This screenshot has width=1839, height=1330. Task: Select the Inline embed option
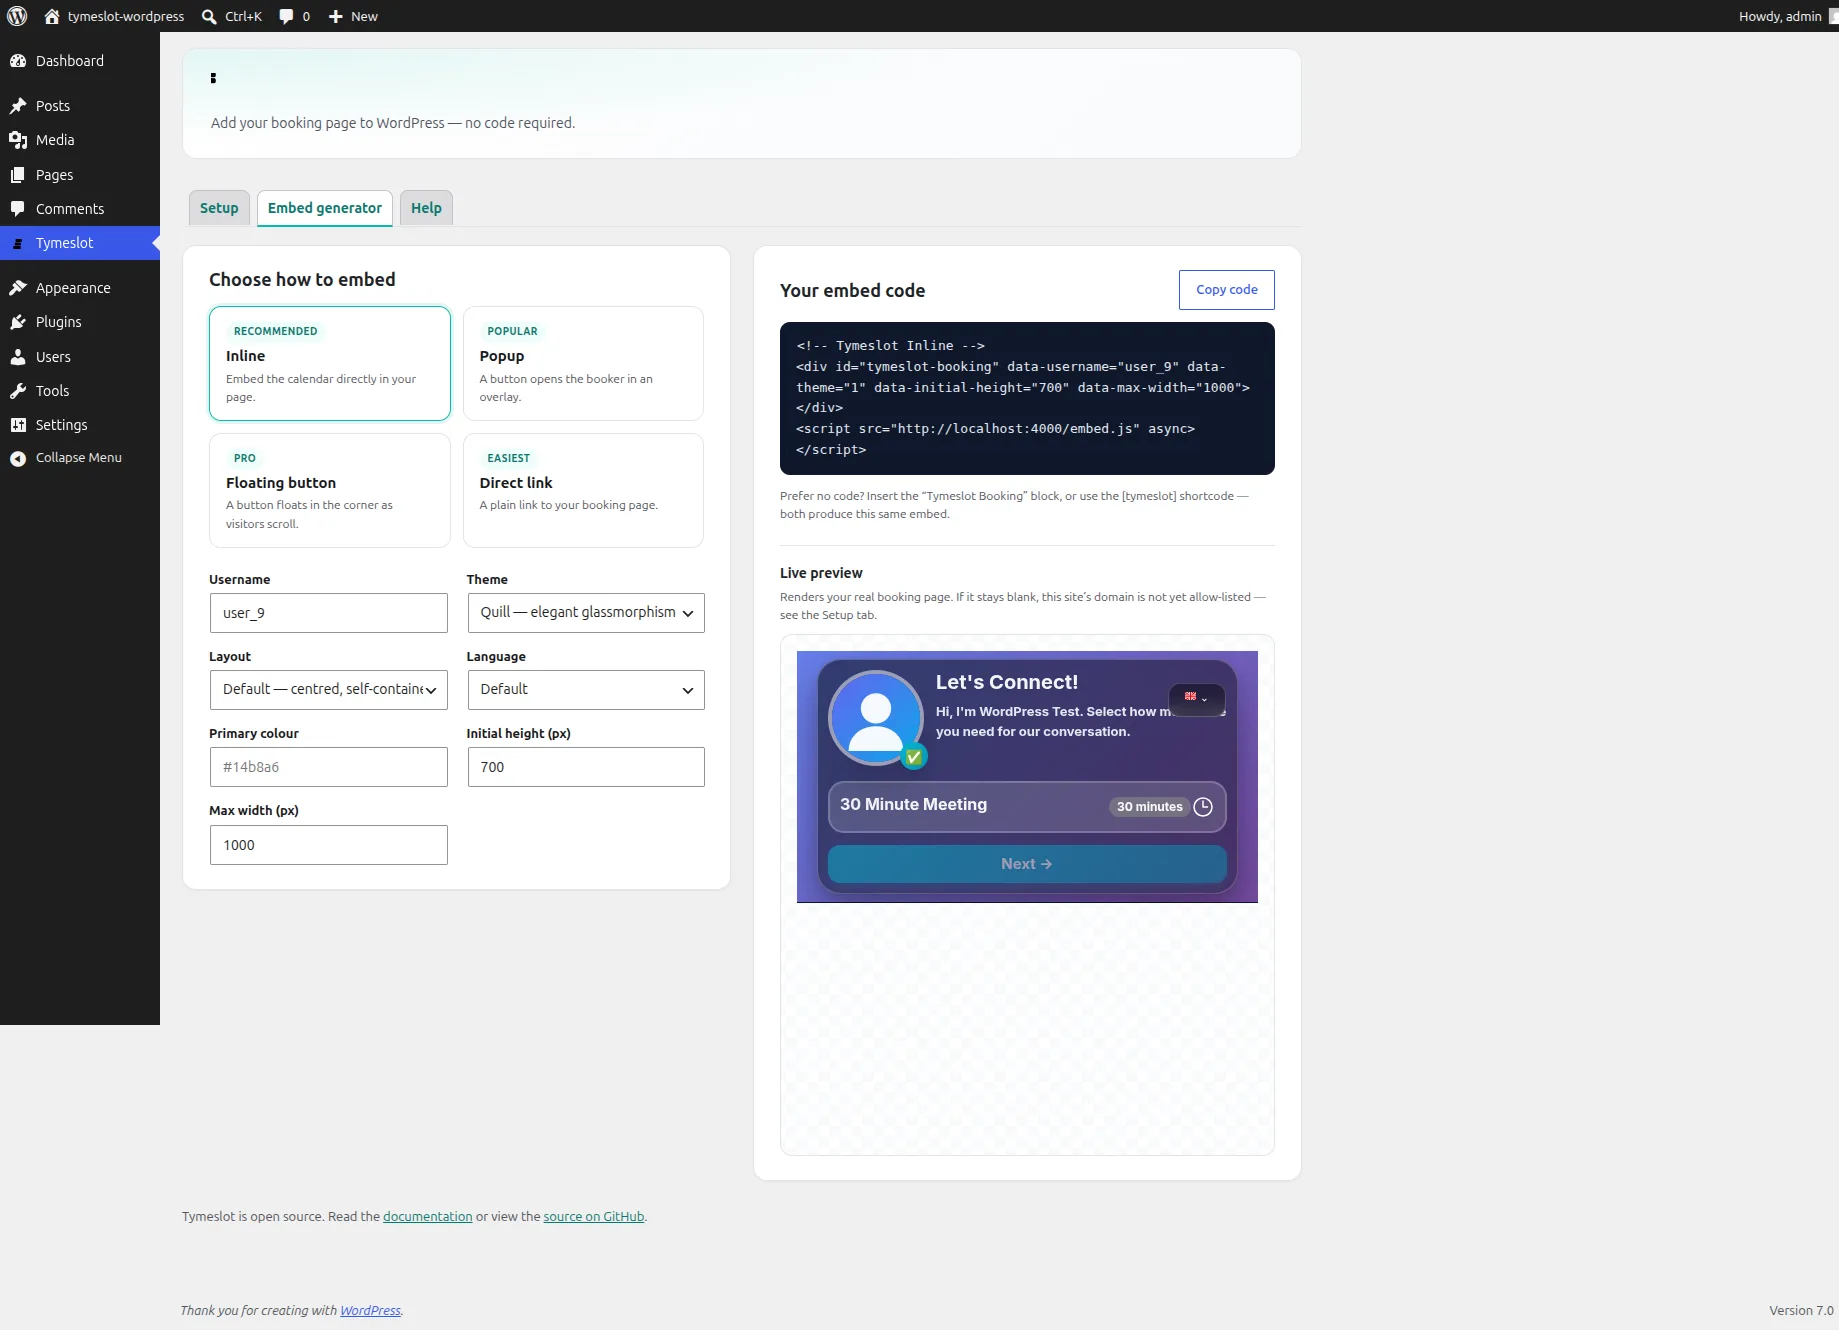(x=330, y=363)
